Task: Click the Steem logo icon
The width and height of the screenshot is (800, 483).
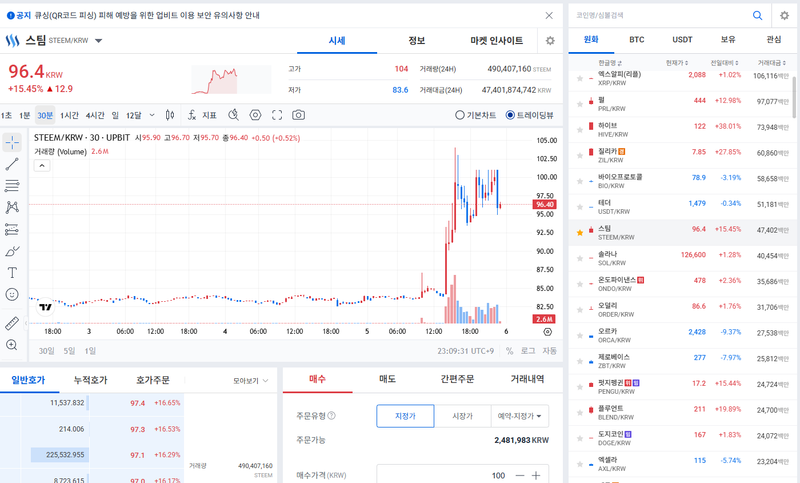Action: [x=12, y=40]
